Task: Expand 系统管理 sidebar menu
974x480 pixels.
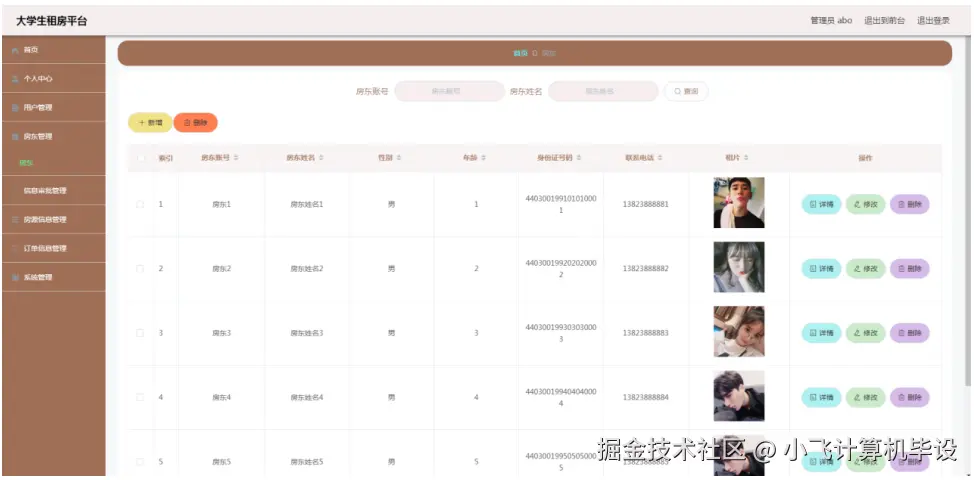Action: 53,278
